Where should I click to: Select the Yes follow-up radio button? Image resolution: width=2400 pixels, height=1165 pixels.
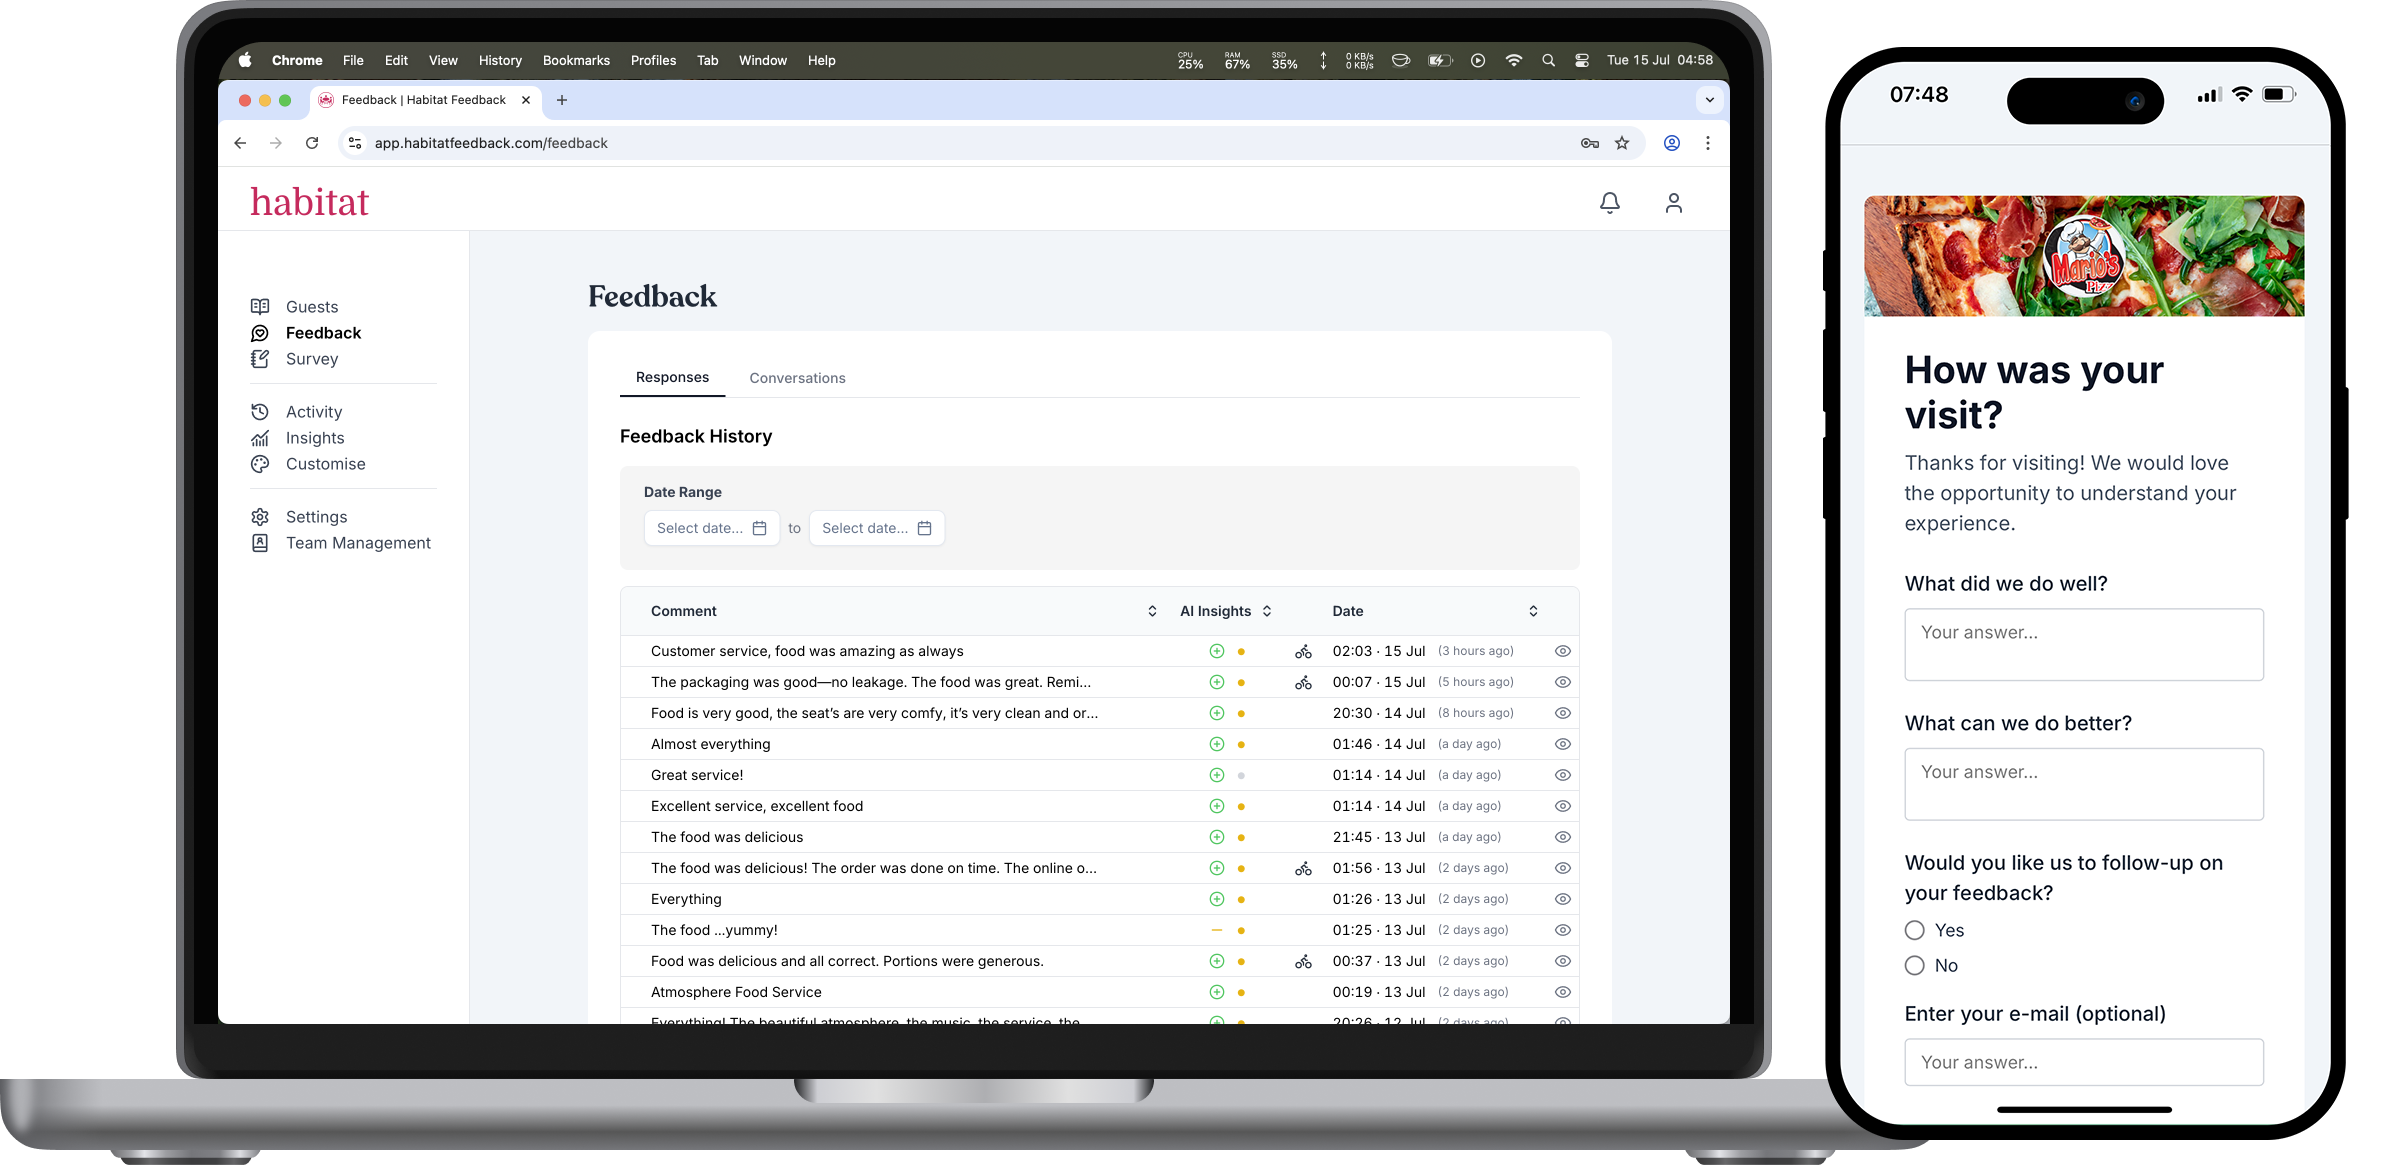(1914, 930)
